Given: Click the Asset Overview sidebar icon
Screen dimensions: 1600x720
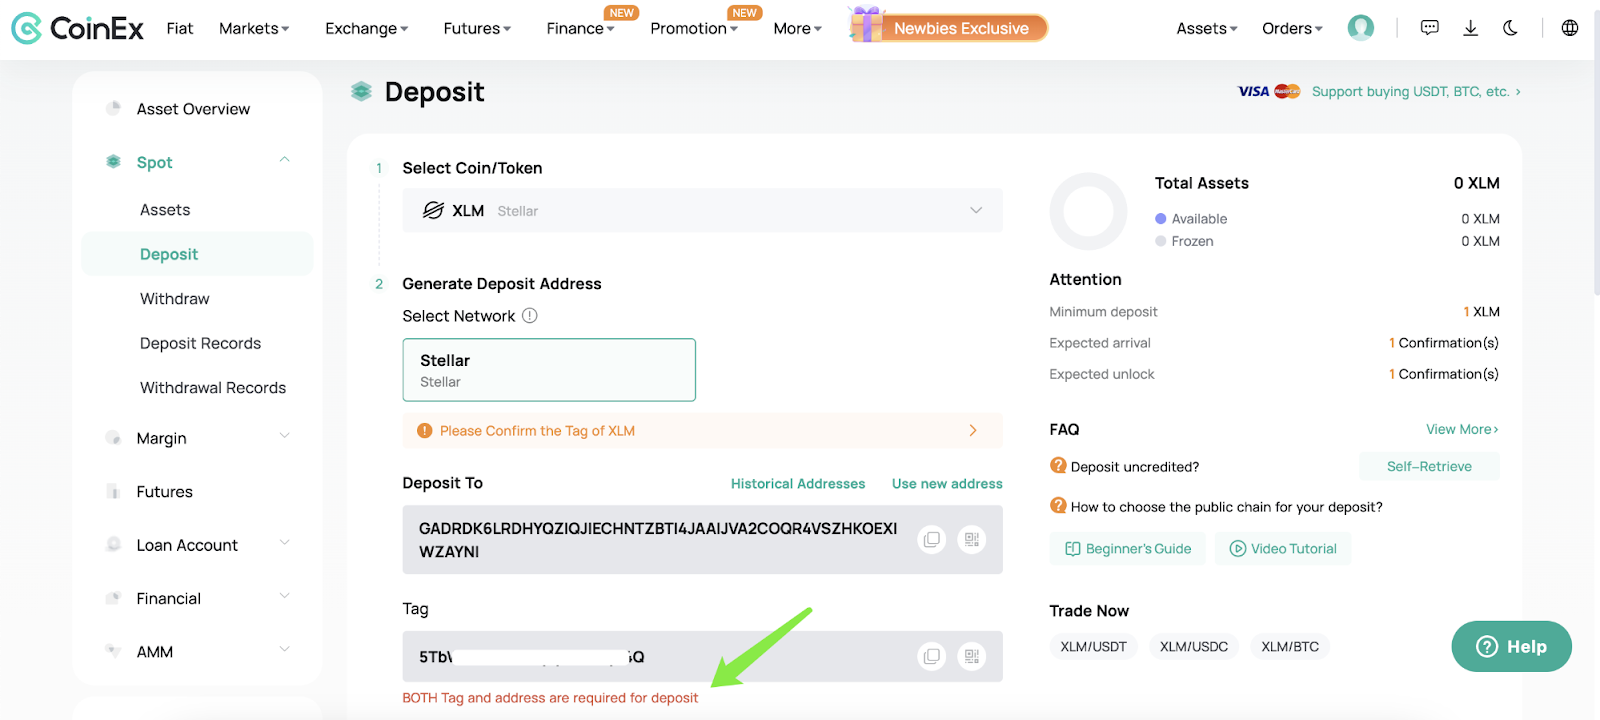Looking at the screenshot, I should click(x=113, y=108).
